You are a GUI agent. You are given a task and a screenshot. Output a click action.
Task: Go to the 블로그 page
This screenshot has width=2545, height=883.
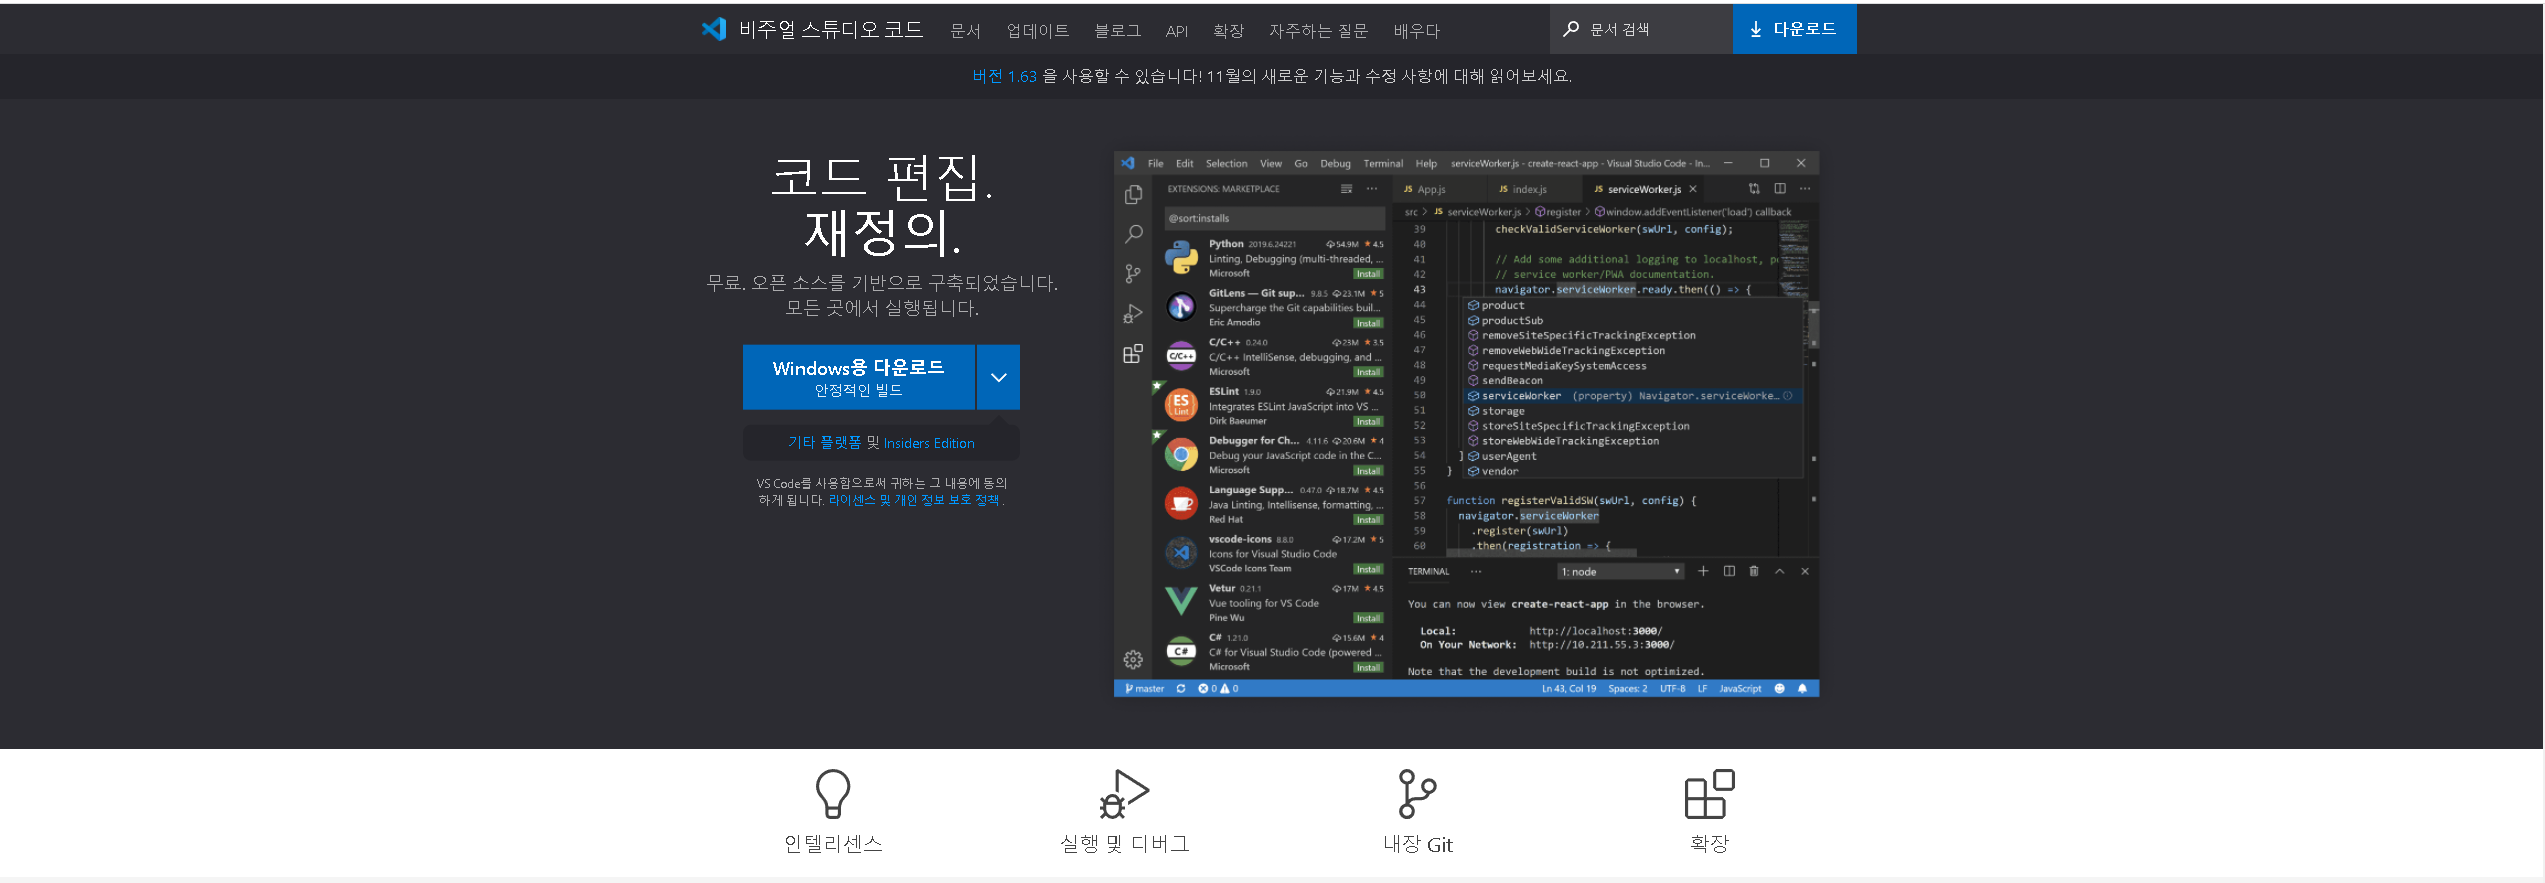click(x=1117, y=31)
